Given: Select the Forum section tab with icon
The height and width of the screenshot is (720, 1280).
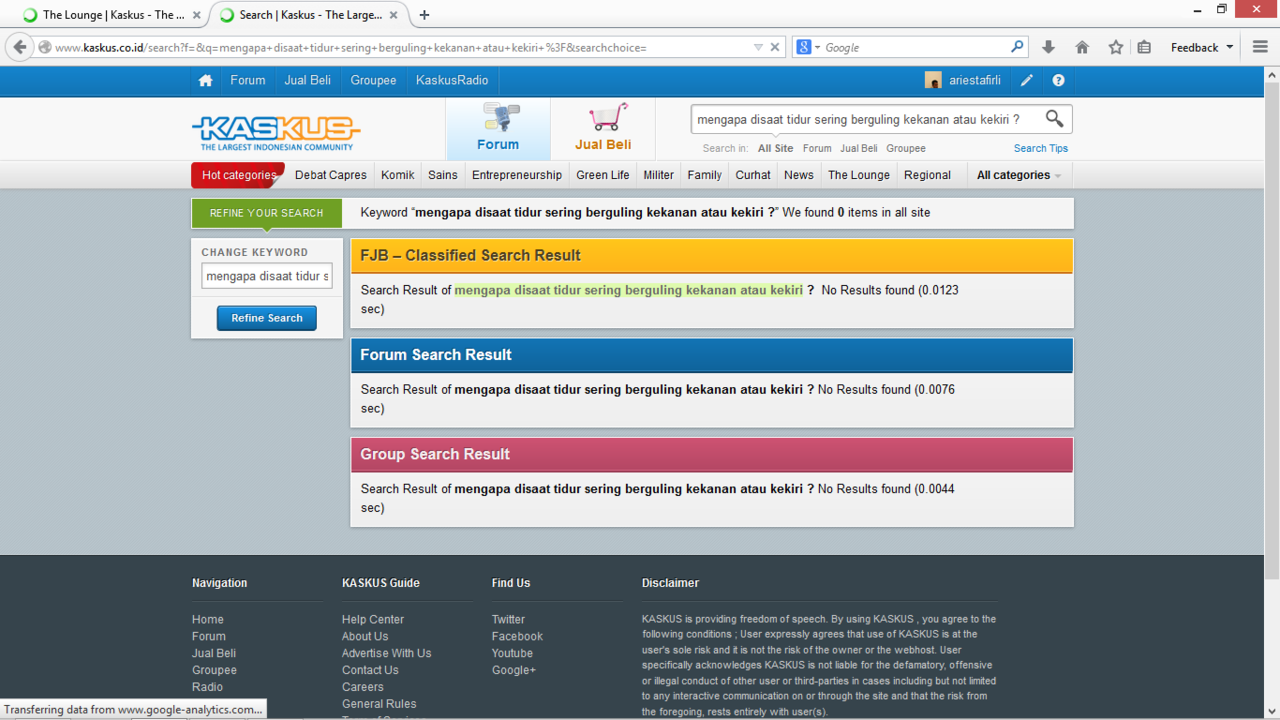Looking at the screenshot, I should click(498, 129).
